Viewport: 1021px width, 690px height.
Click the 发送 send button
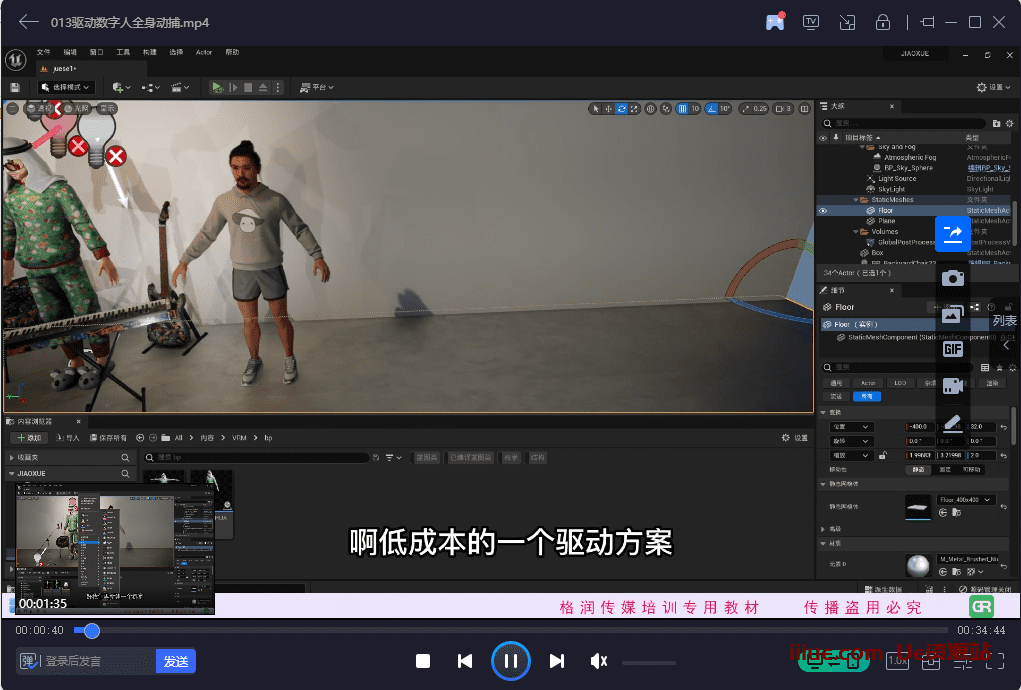176,661
